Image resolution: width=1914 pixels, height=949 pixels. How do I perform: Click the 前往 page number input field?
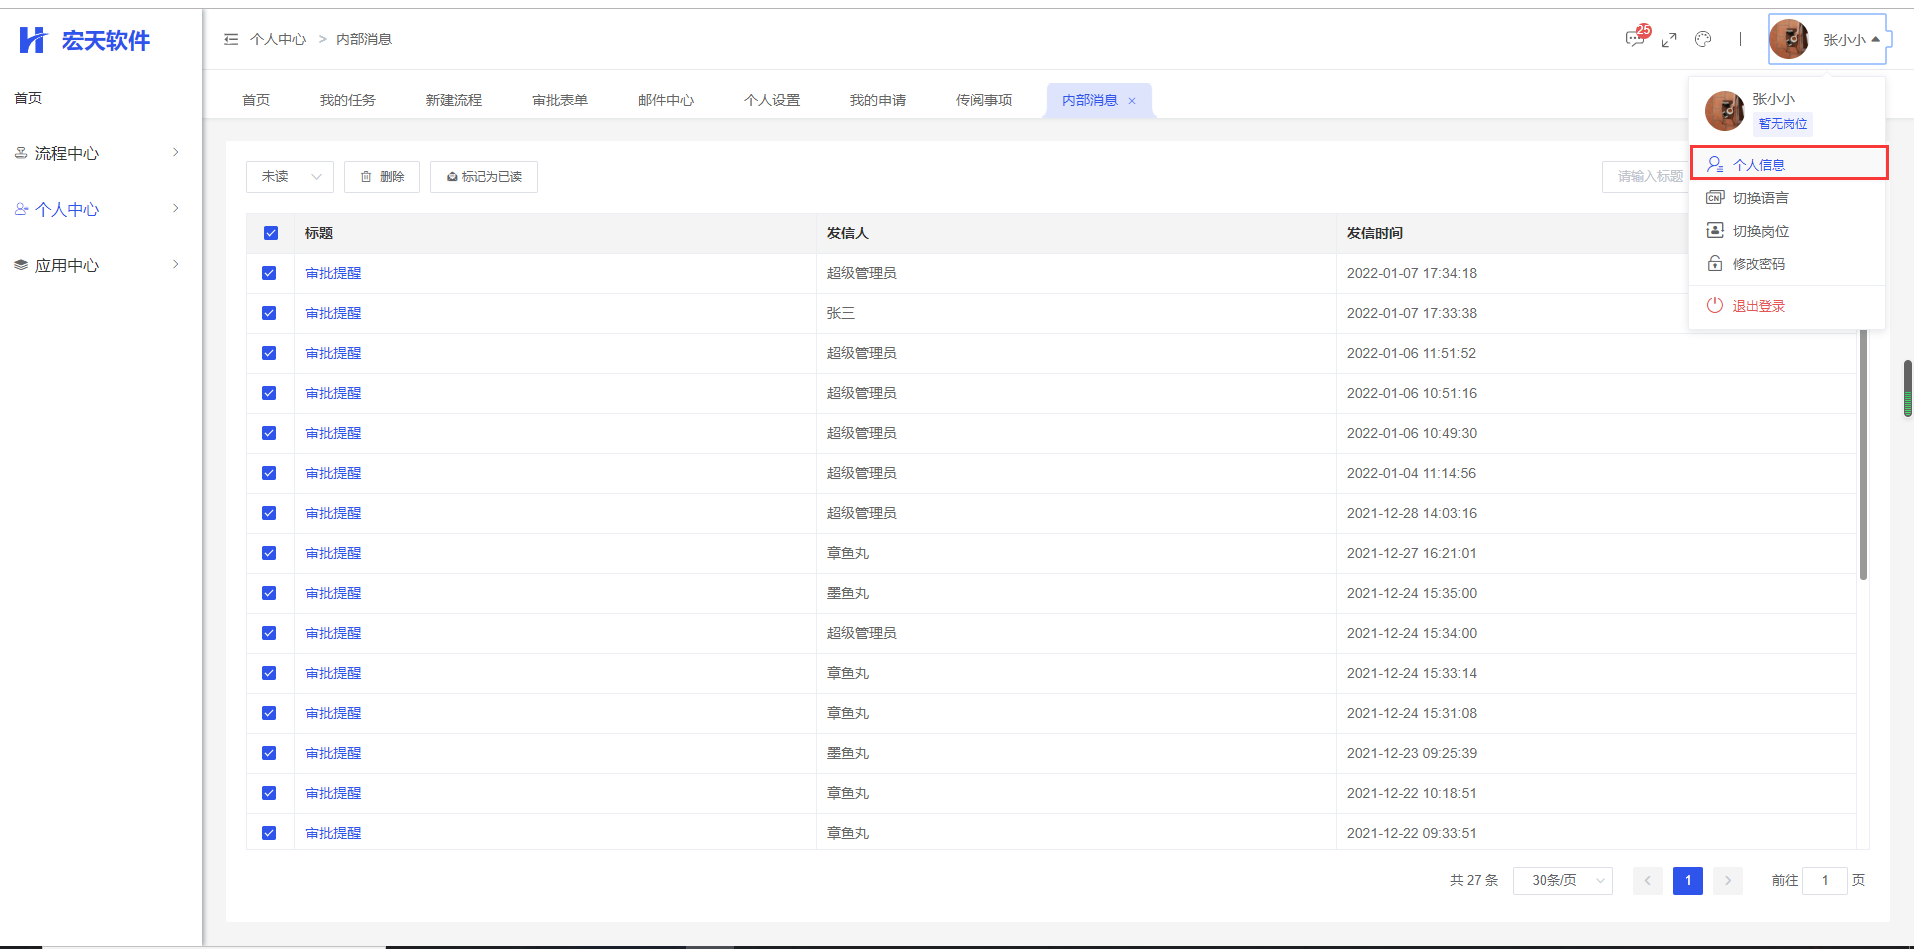point(1824,880)
